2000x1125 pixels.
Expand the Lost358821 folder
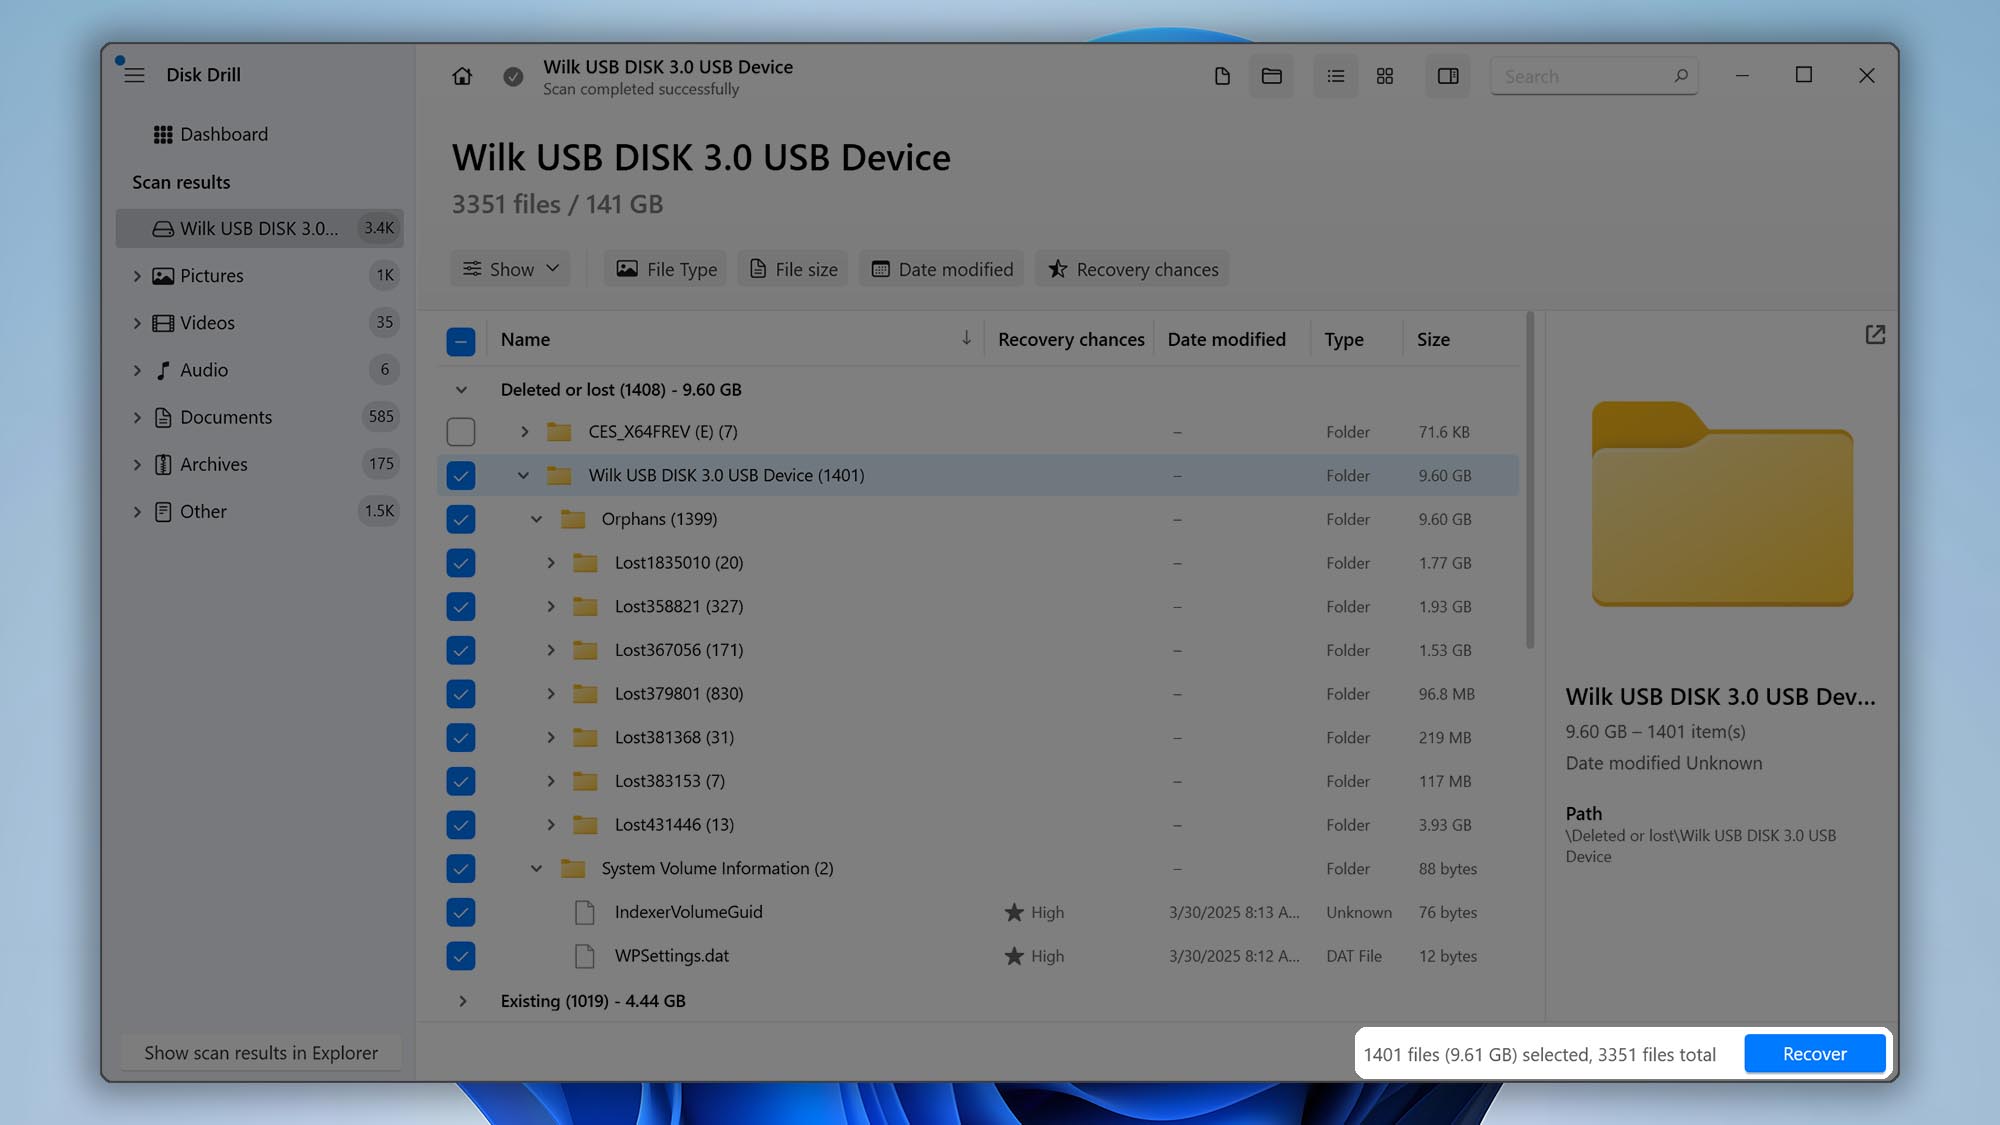pos(550,606)
